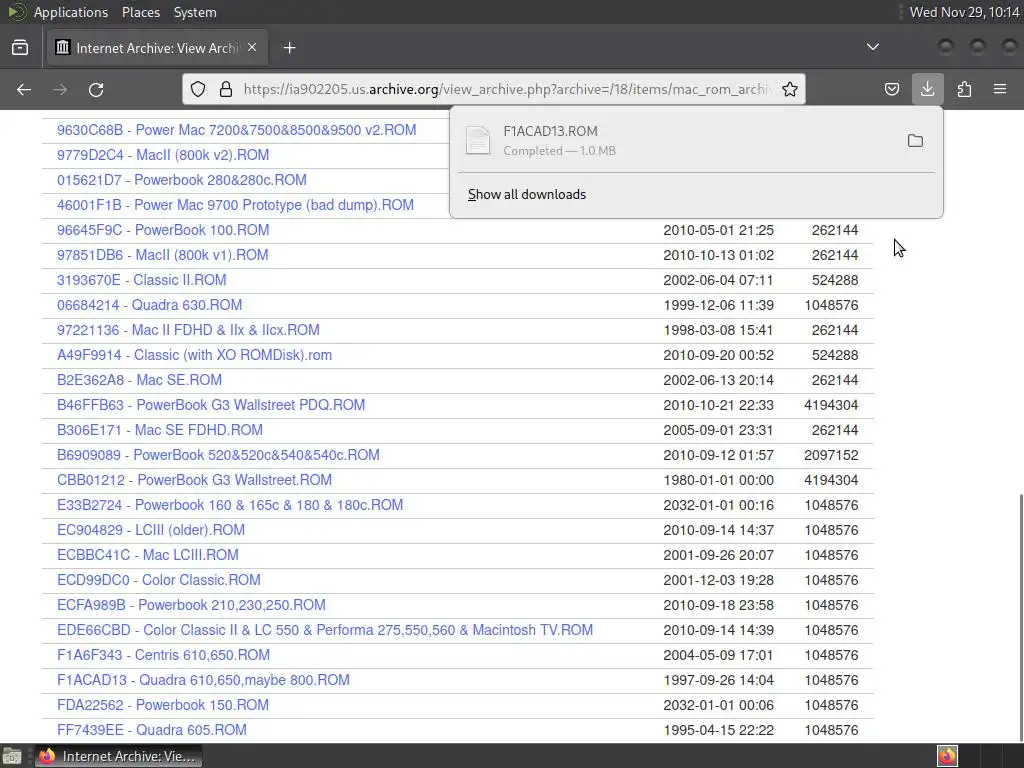Open F1ACAD13 Quadra 610,650,maybe 800.ROM link
Screen dimensions: 1024x768
(203, 680)
